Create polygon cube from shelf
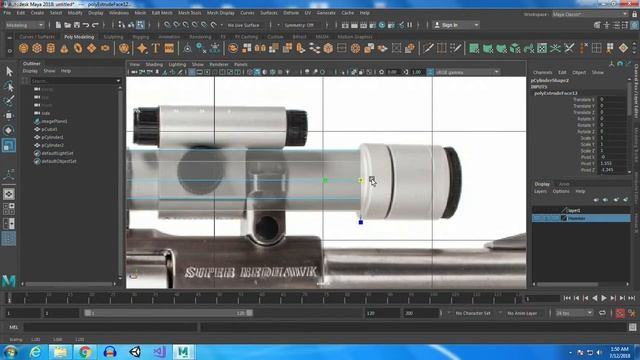The width and height of the screenshot is (640, 360). coord(37,49)
